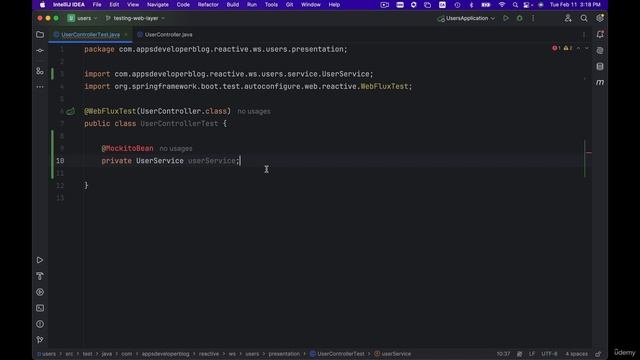Viewport: 640px width, 360px height.
Task: Click the Spring bean gutter icon on line 6
Action: pyautogui.click(x=71, y=111)
